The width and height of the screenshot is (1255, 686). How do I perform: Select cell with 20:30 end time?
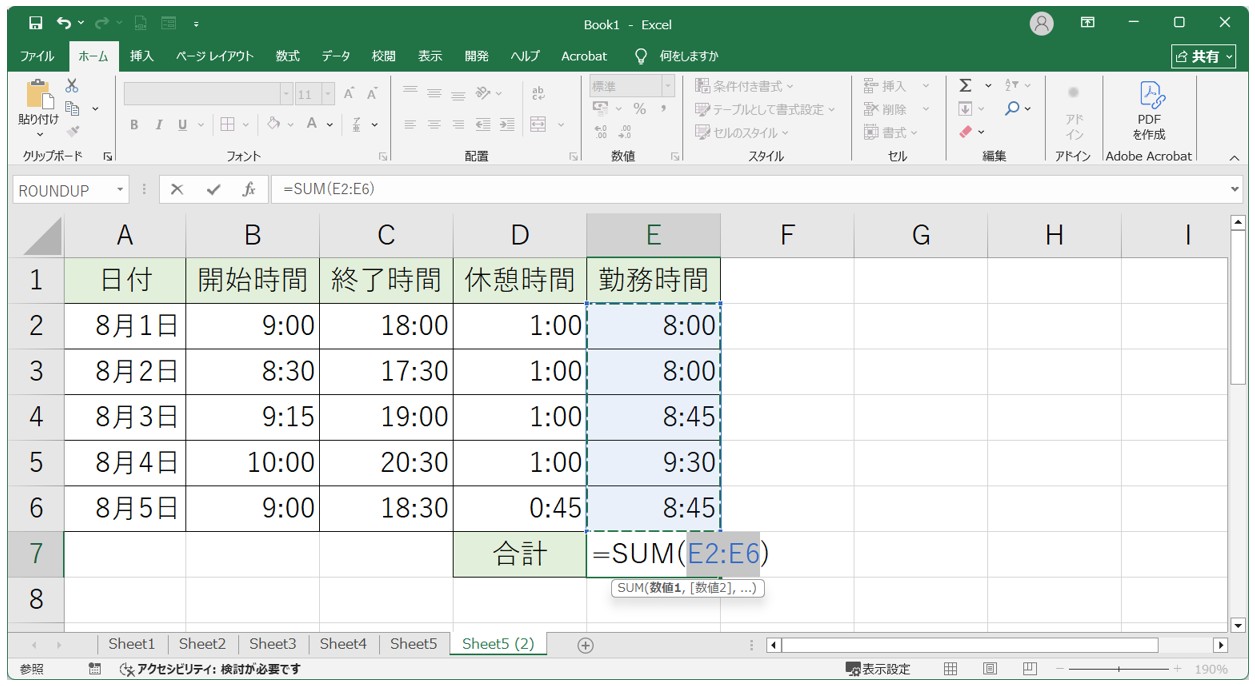point(386,463)
